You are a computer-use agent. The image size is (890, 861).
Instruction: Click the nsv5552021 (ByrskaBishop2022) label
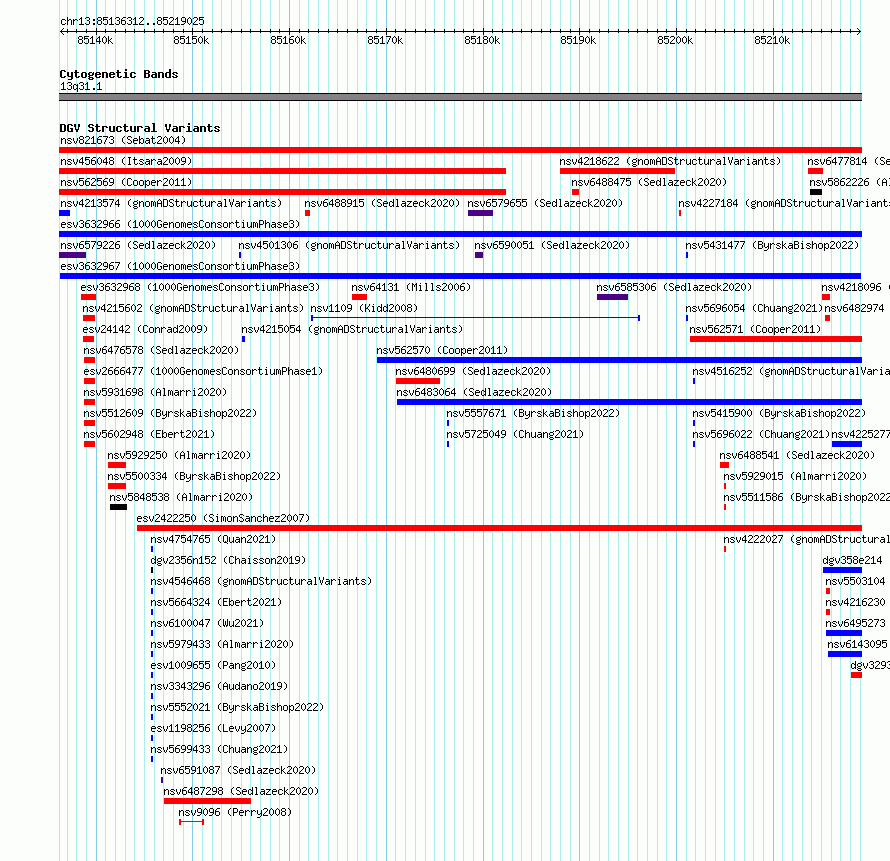pyautogui.click(x=237, y=707)
